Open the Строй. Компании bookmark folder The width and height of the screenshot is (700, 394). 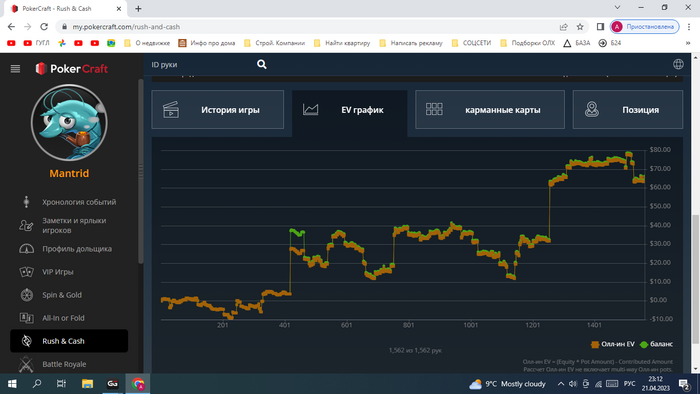click(275, 43)
